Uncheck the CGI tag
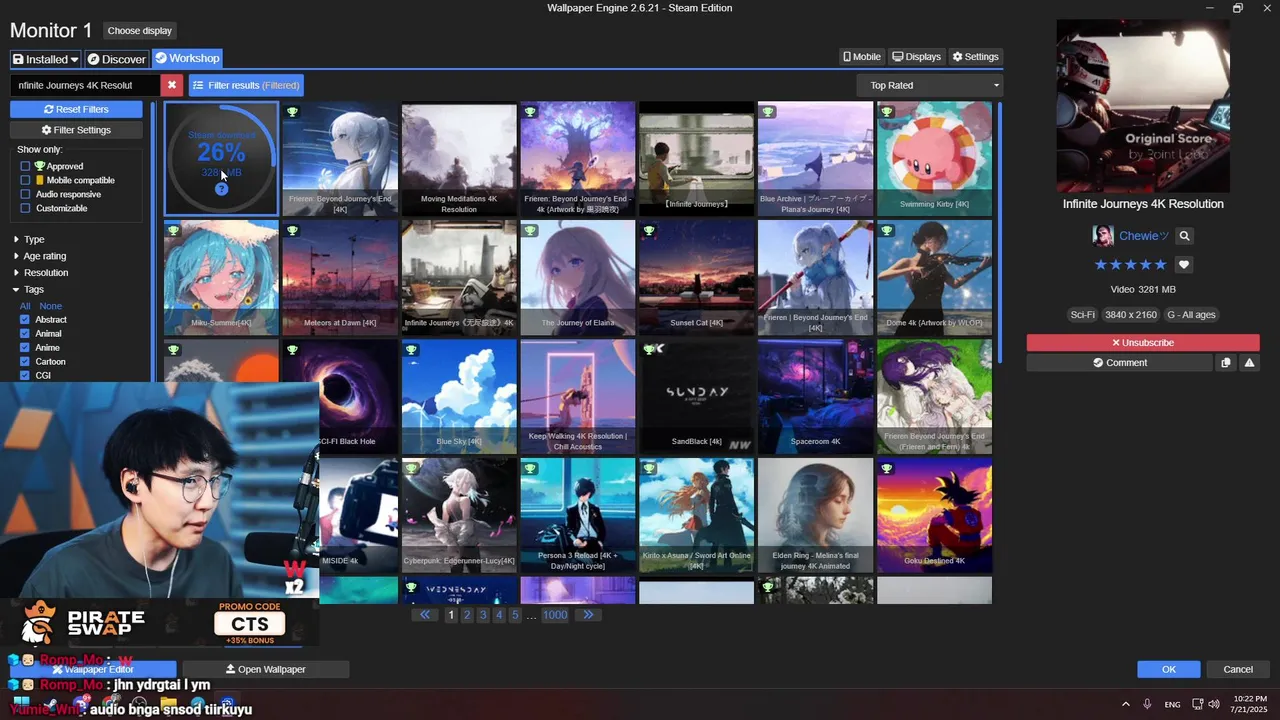The image size is (1280, 720). 25,376
